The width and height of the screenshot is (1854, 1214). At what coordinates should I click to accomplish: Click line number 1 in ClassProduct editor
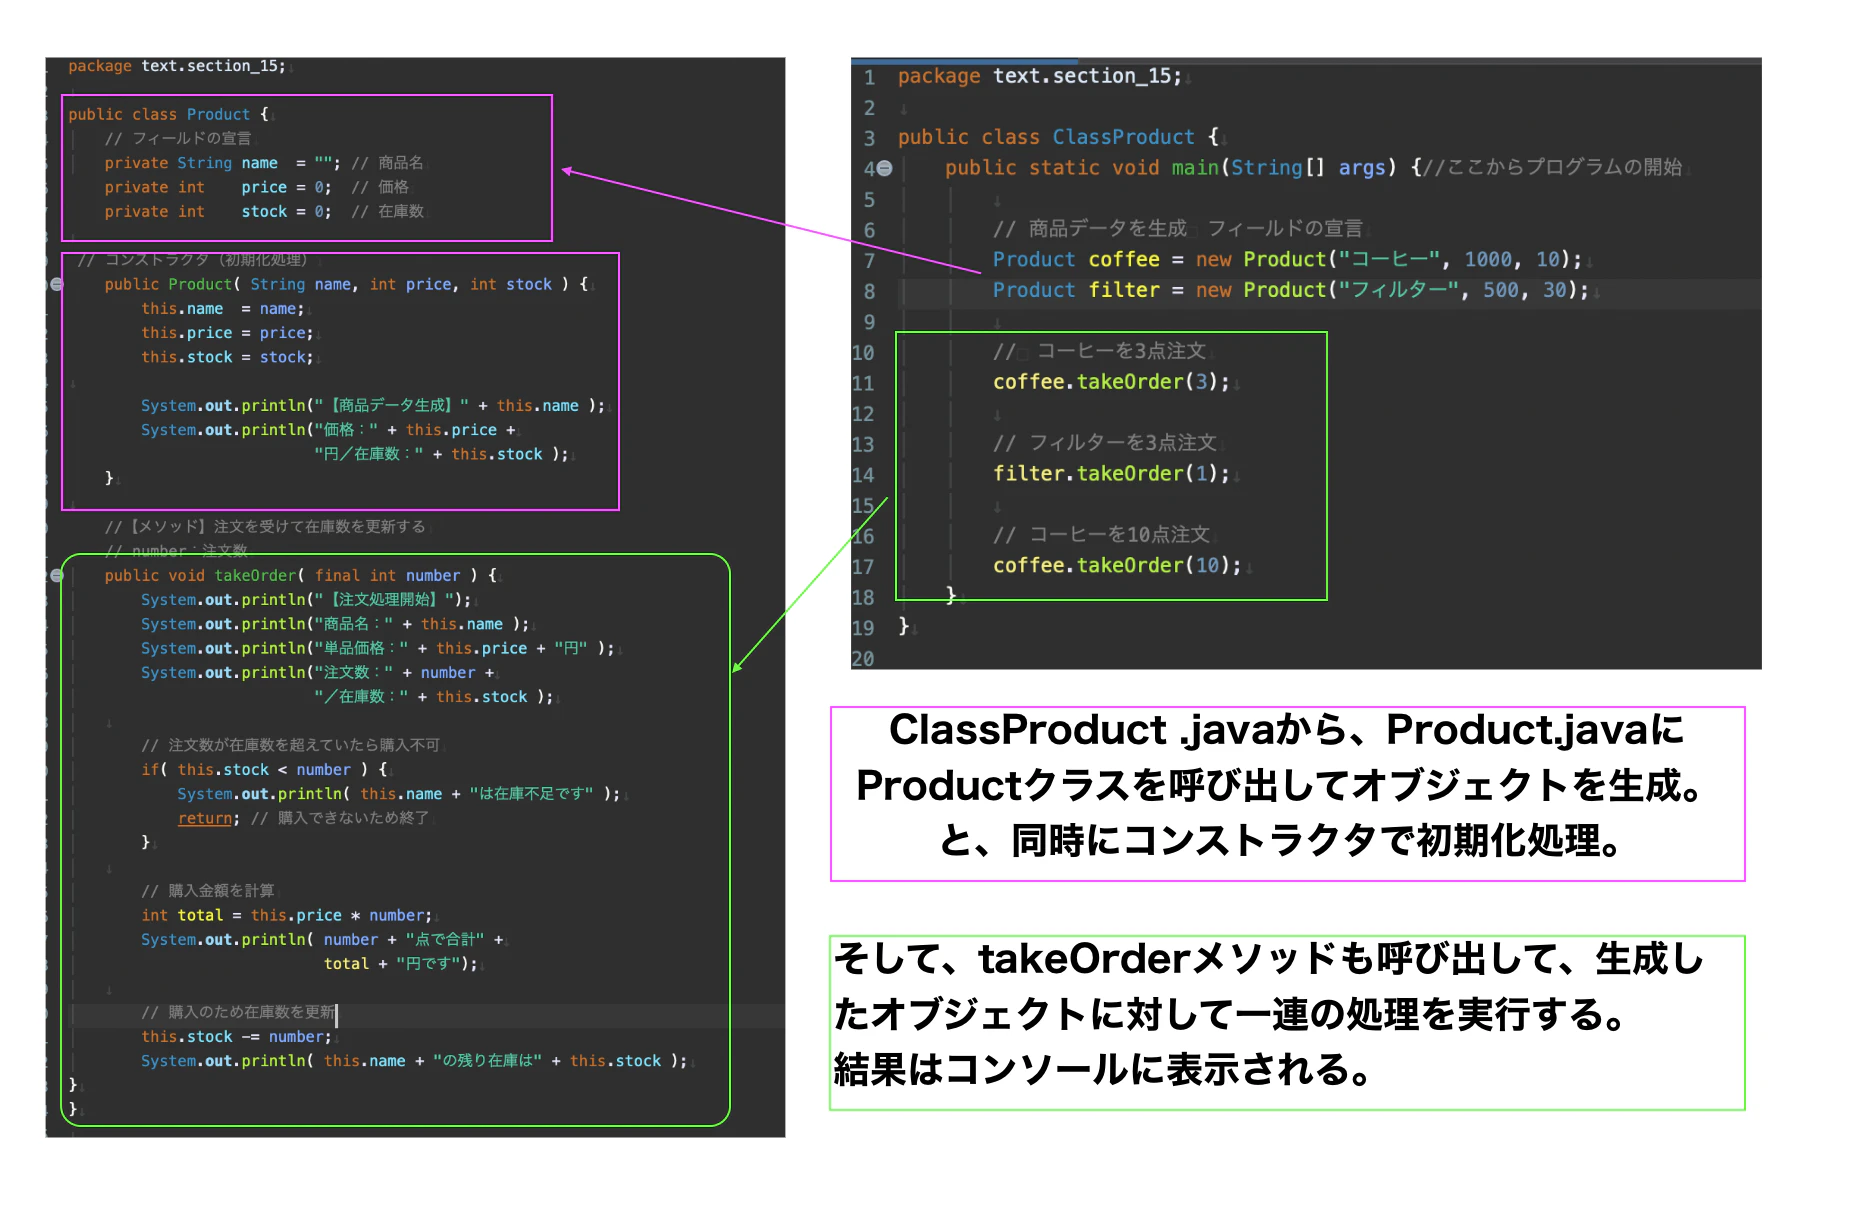[x=869, y=77]
